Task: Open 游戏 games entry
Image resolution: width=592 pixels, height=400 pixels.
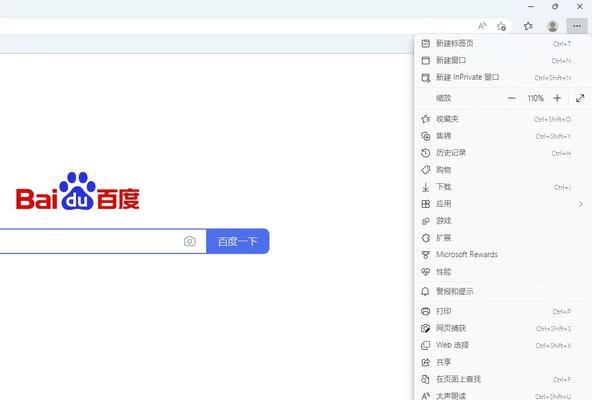Action: point(503,221)
